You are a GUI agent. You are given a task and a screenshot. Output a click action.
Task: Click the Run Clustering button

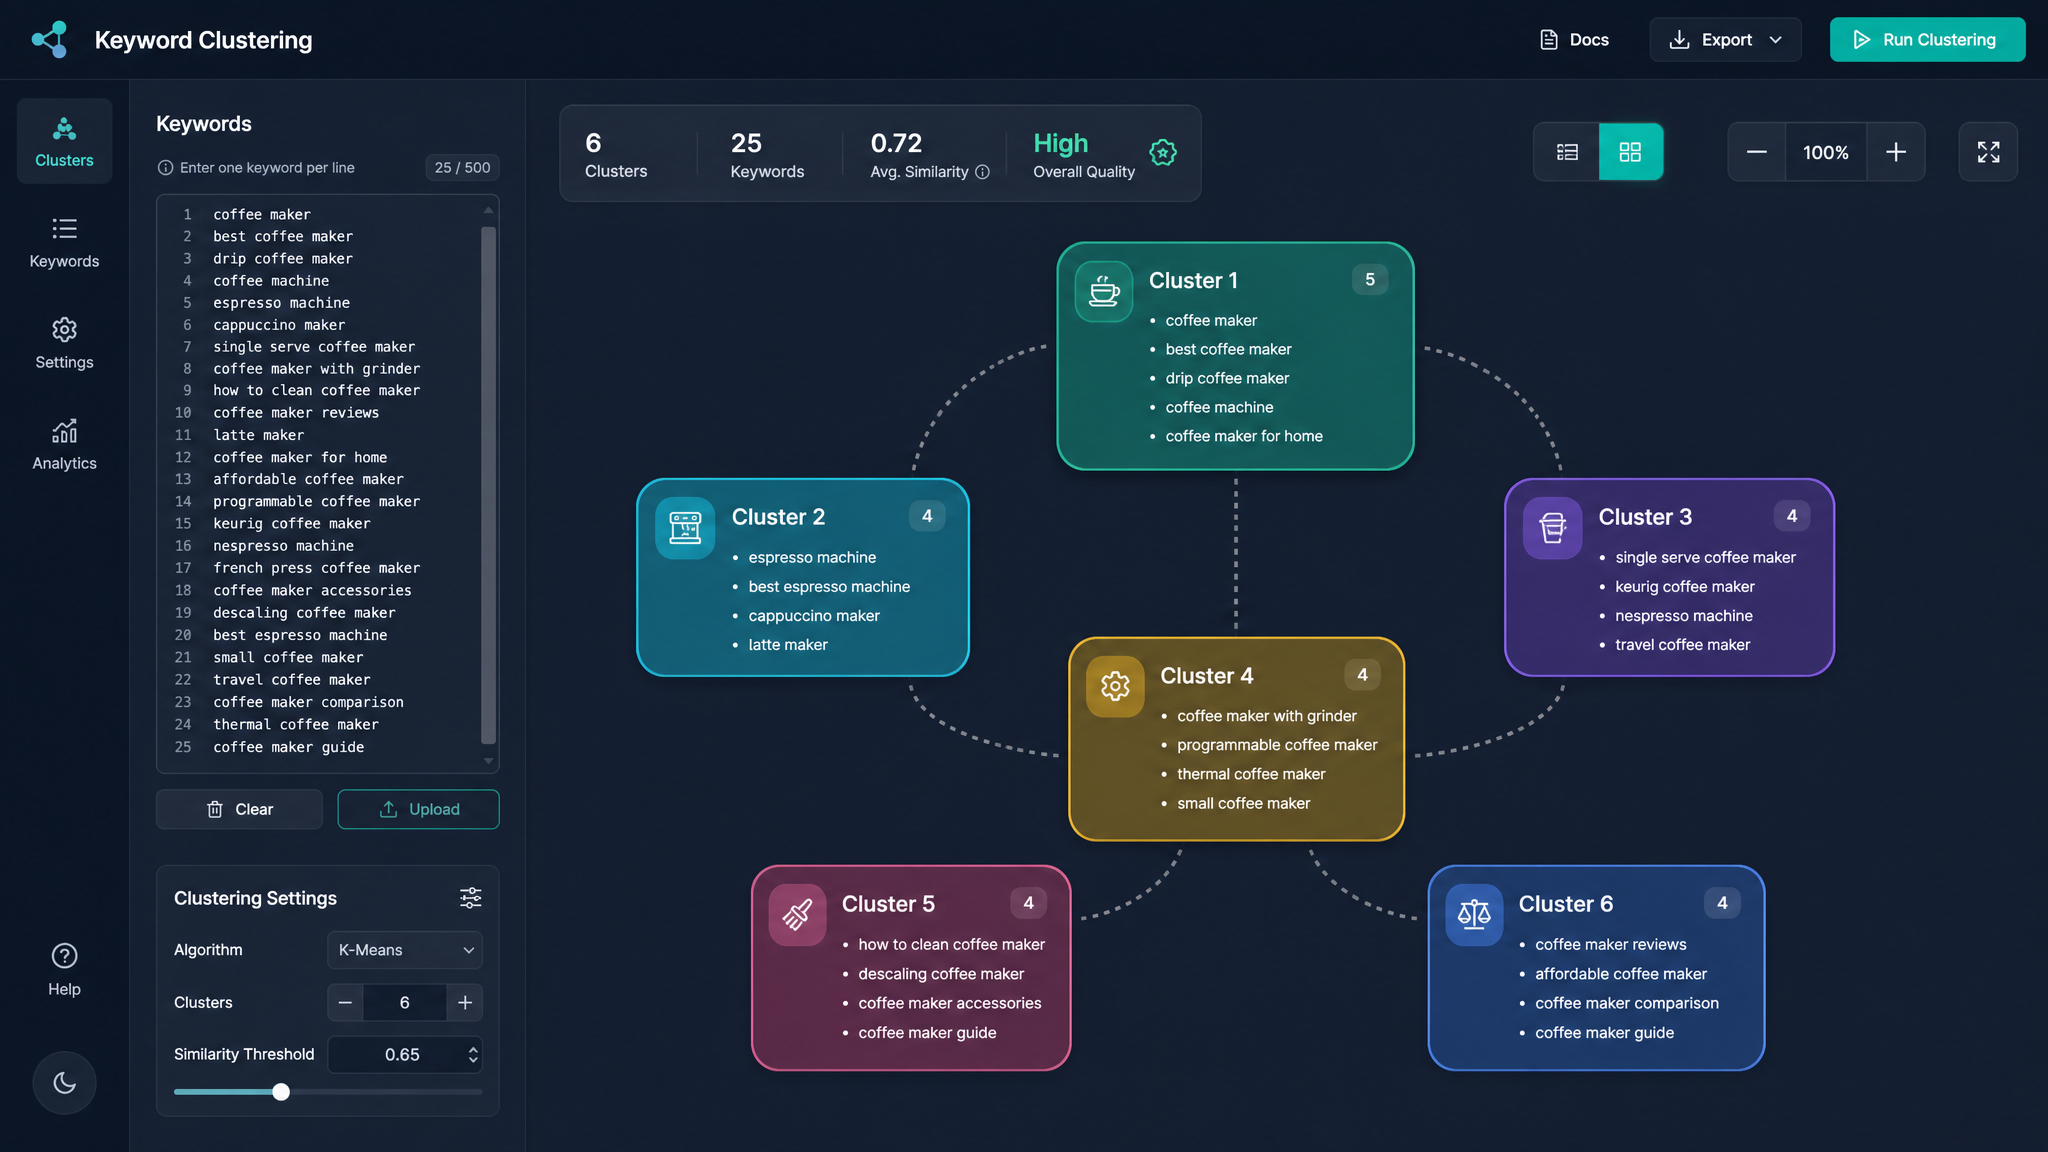[1927, 40]
